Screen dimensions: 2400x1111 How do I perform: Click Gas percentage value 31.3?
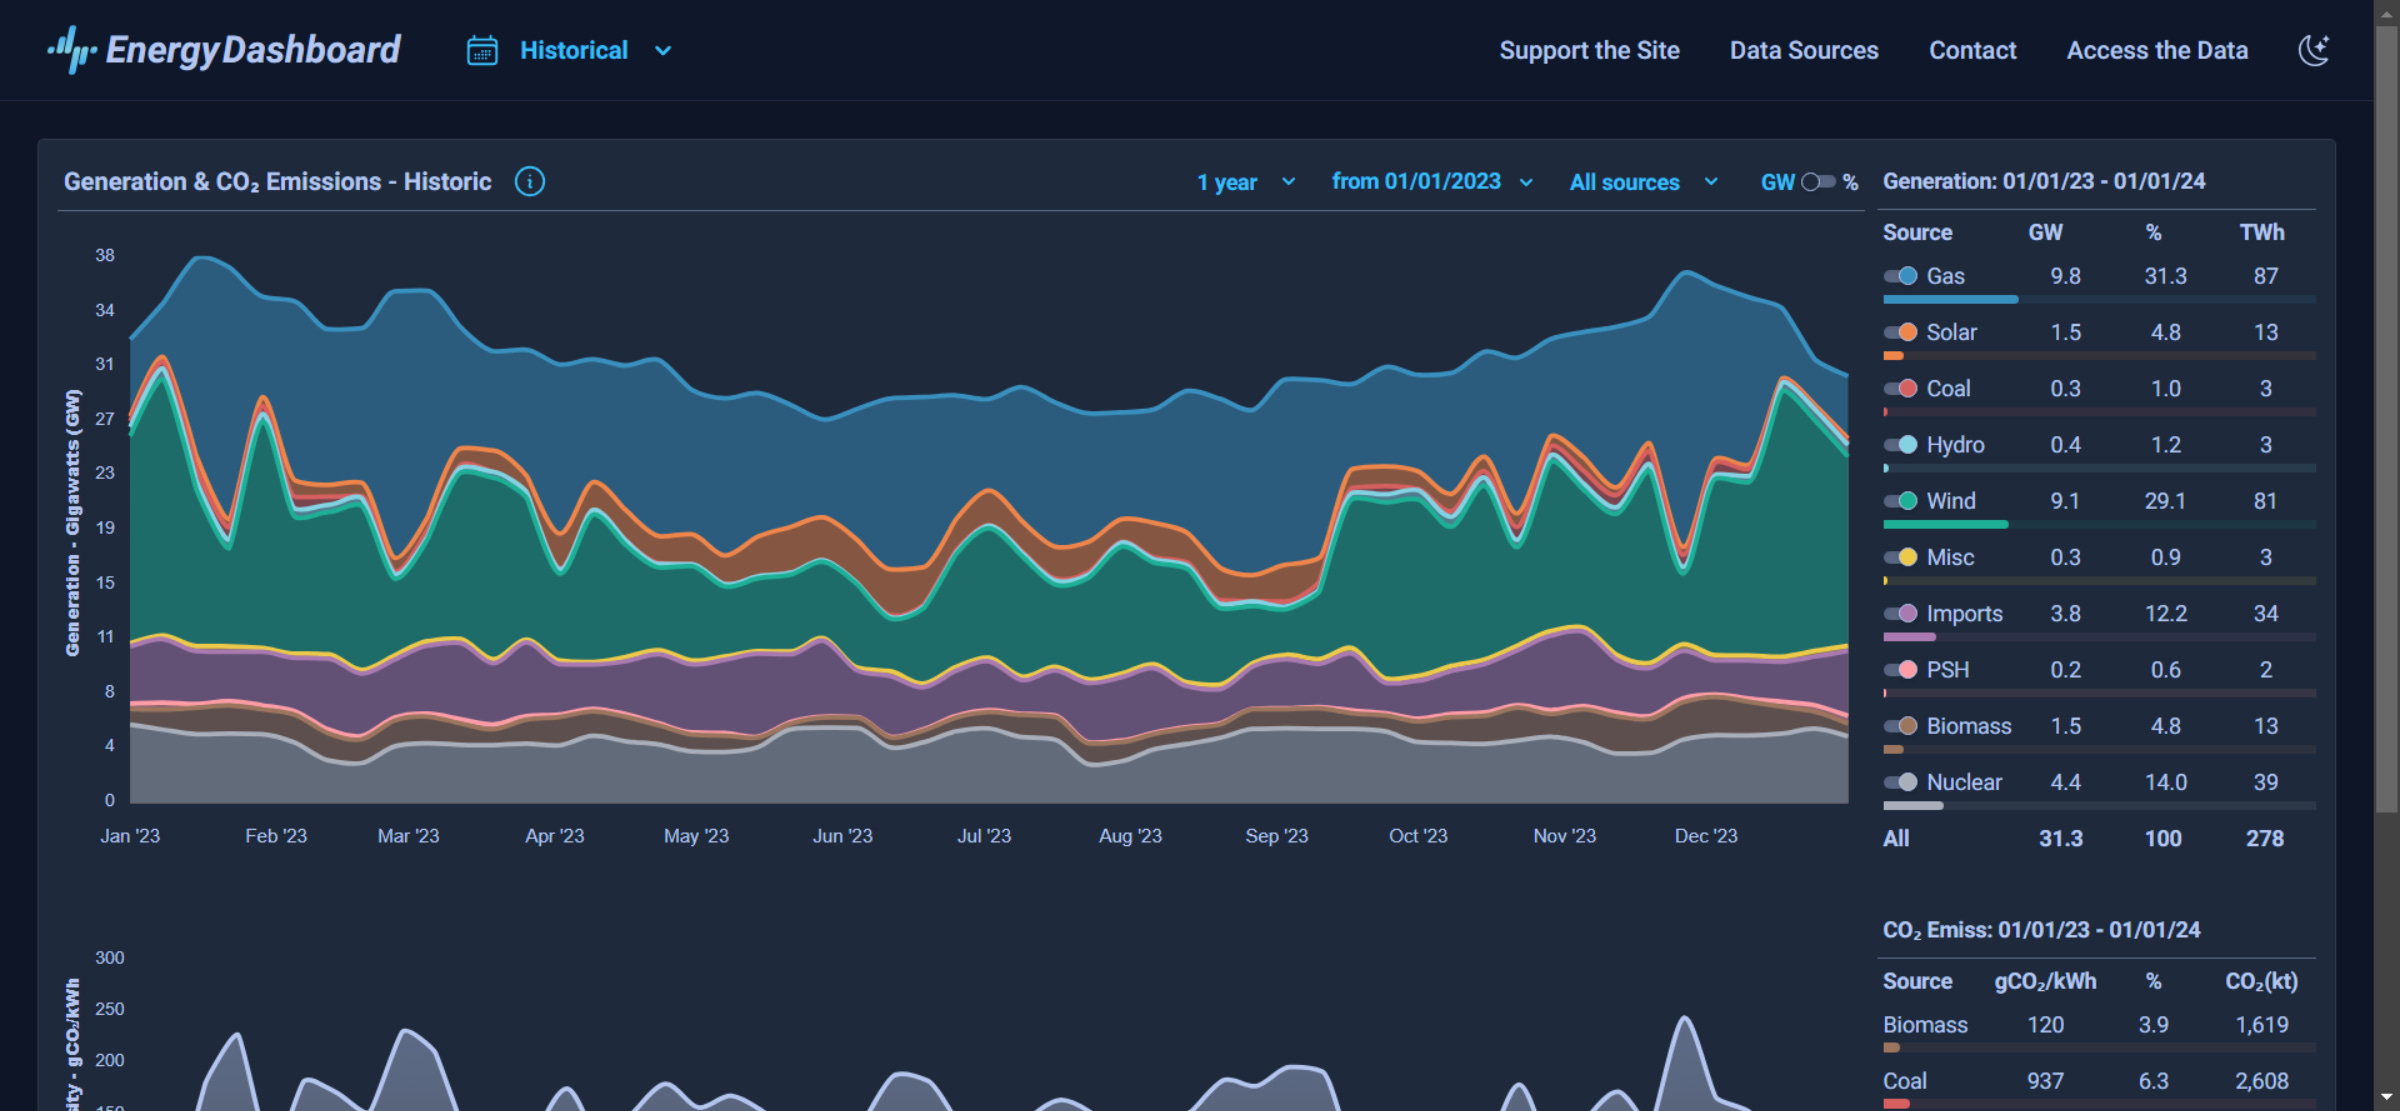[2165, 276]
